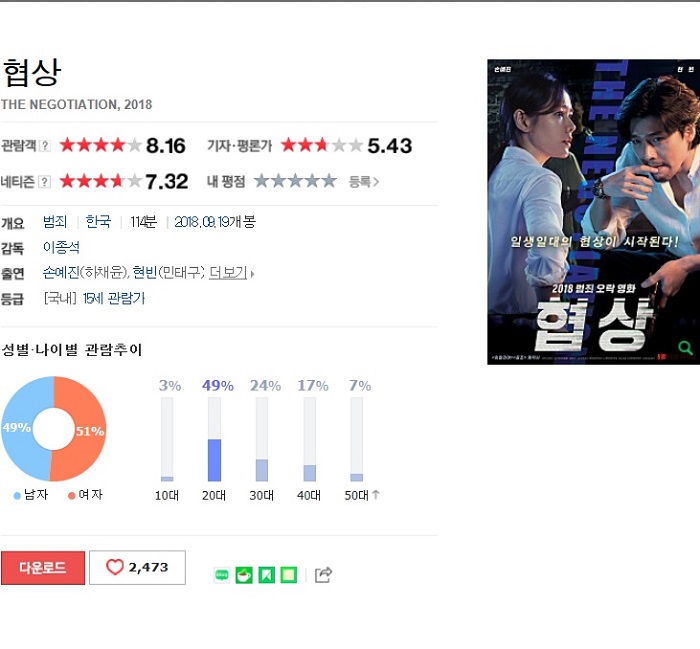Share to Naver Cafe via the cup icon

[244, 575]
